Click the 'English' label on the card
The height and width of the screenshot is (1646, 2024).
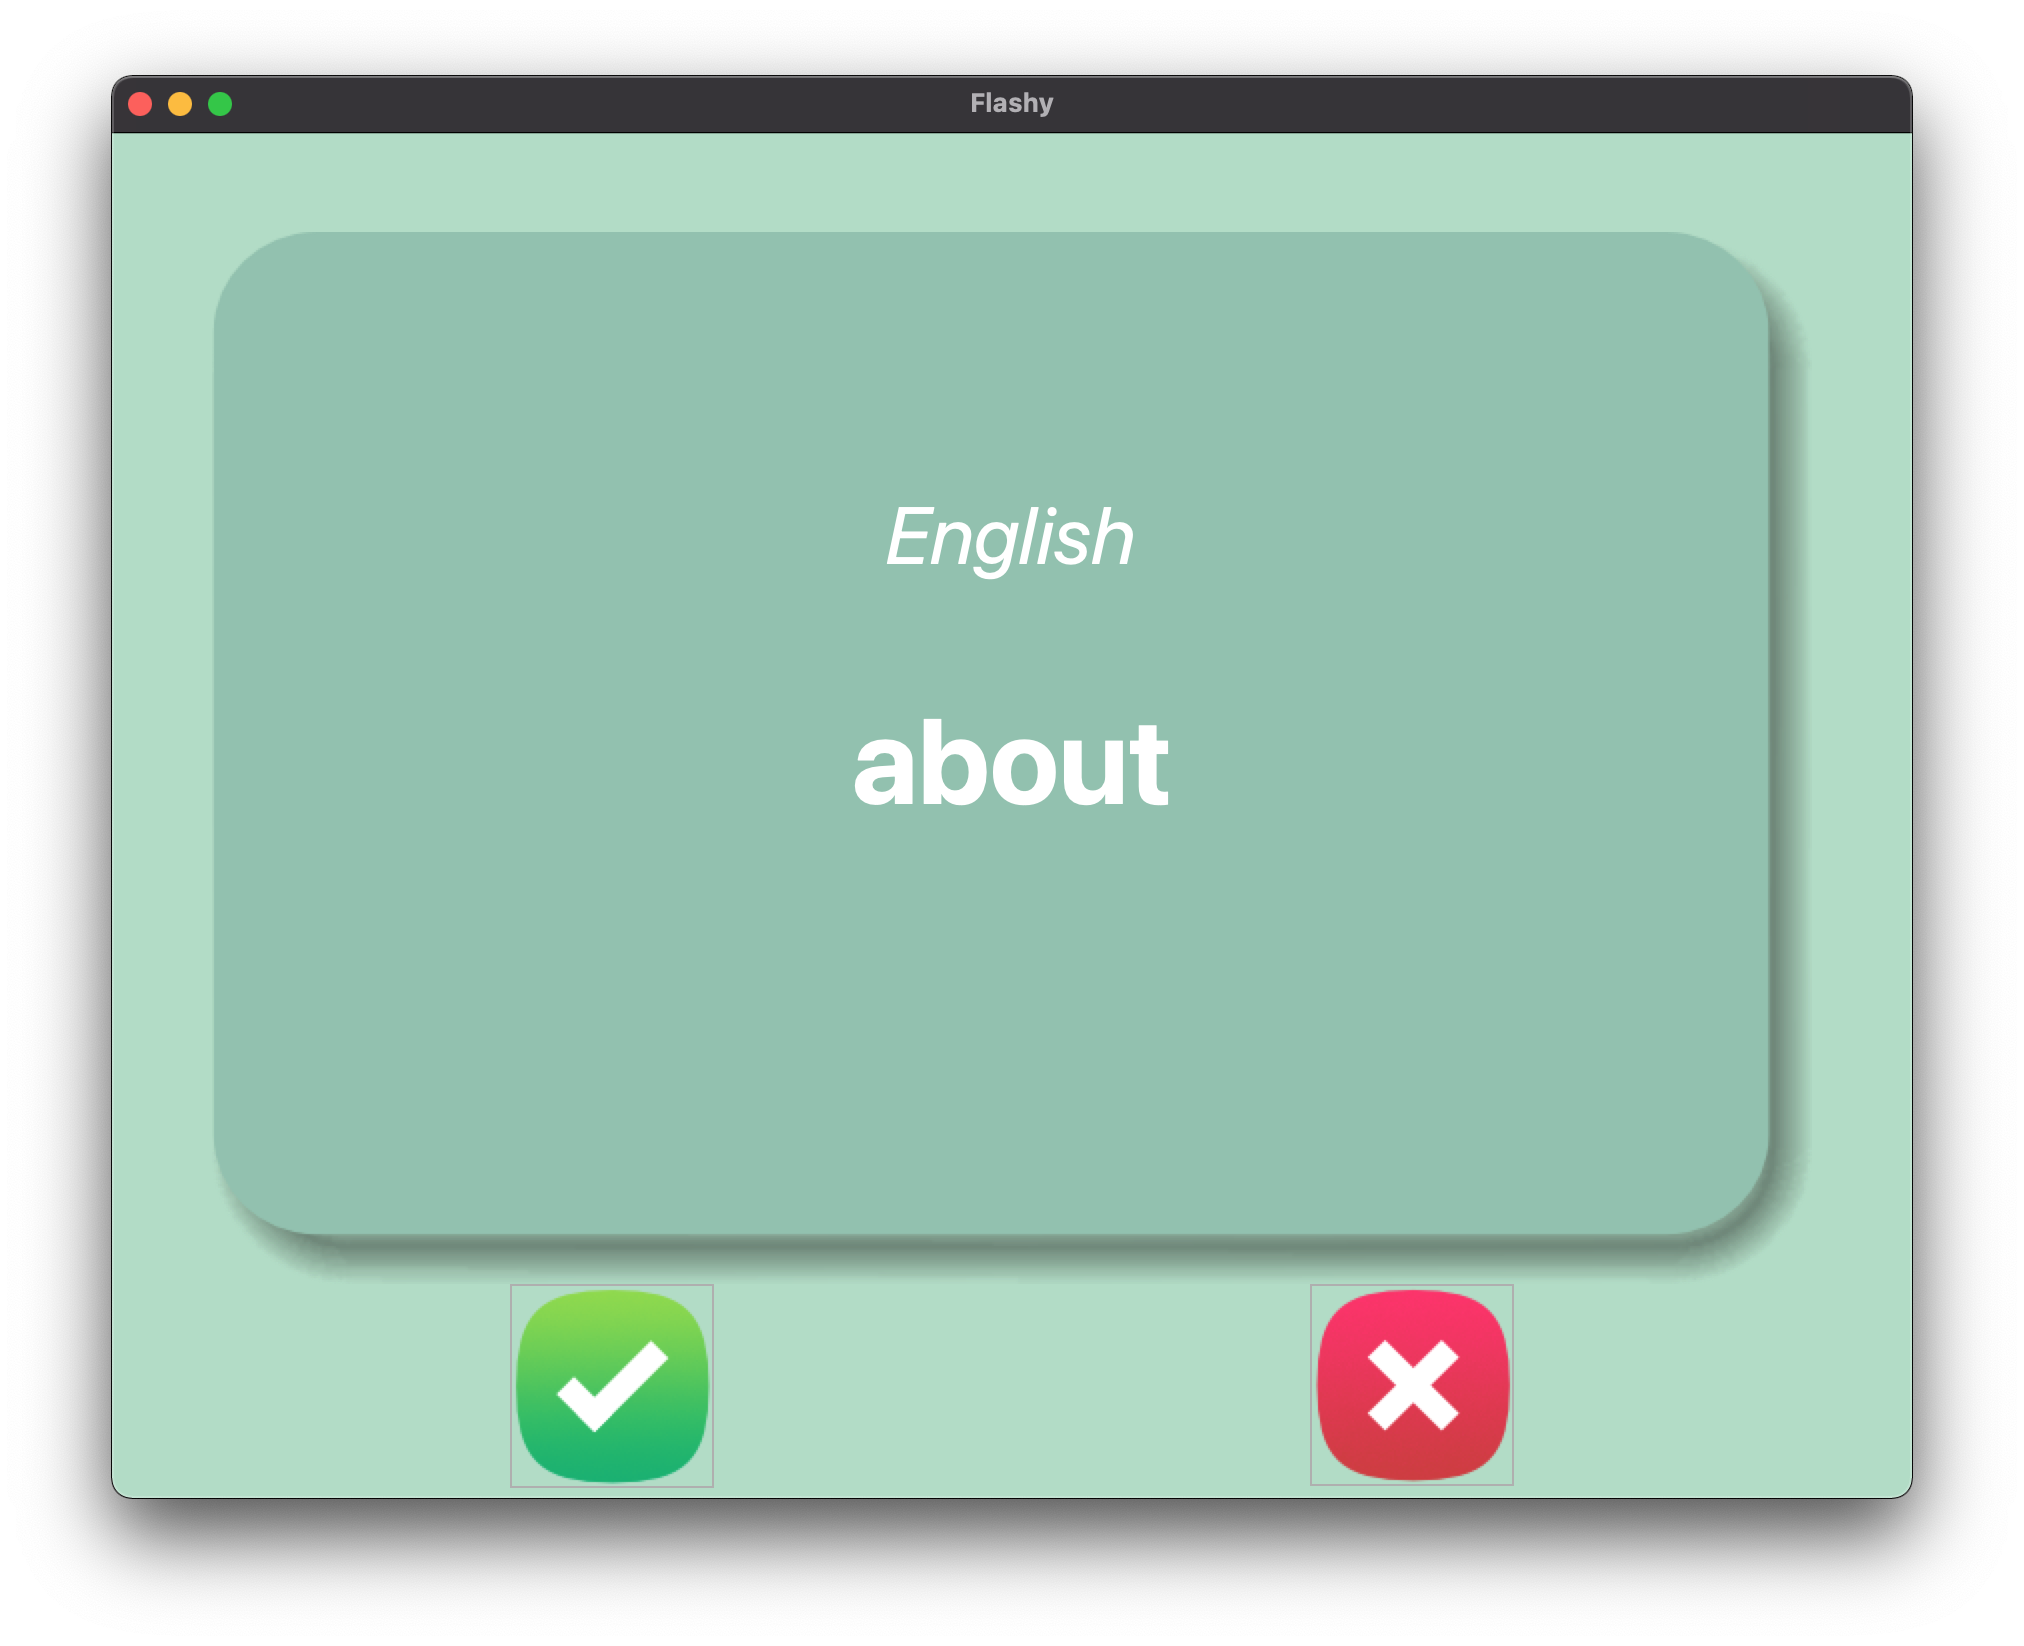(1011, 537)
